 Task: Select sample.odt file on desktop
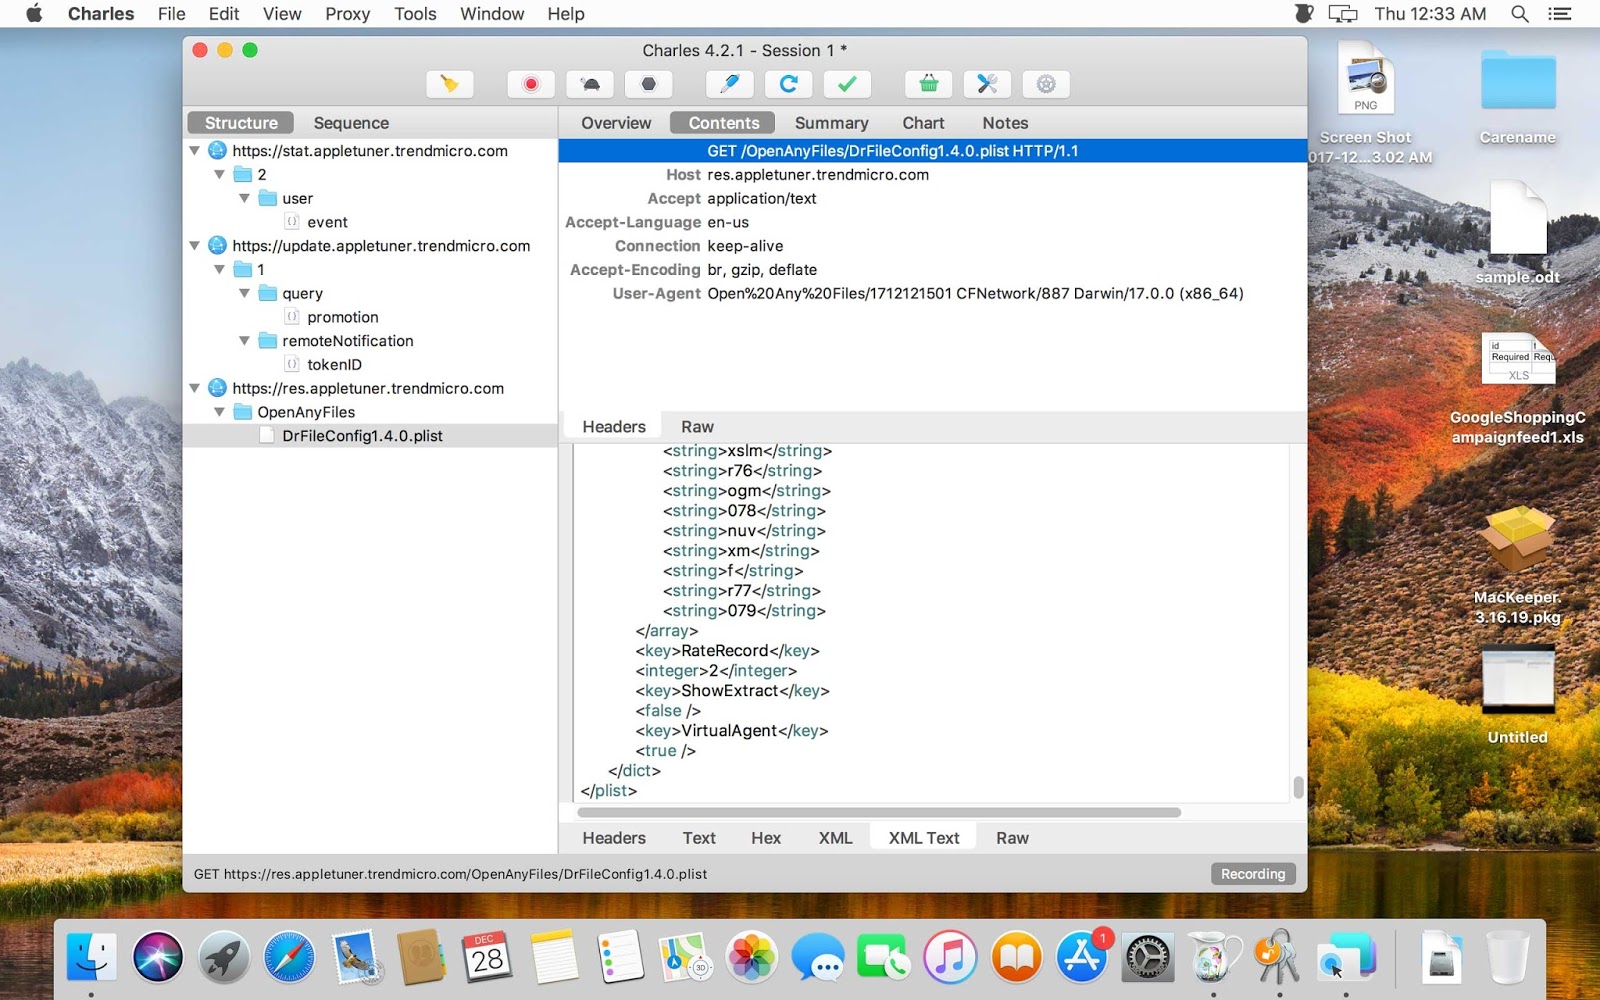[1518, 233]
